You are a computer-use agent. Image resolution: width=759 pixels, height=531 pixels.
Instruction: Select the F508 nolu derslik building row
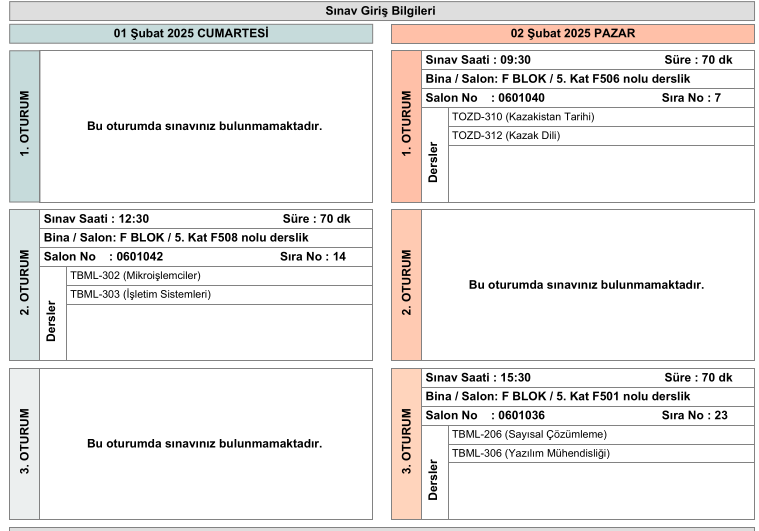pyautogui.click(x=206, y=238)
